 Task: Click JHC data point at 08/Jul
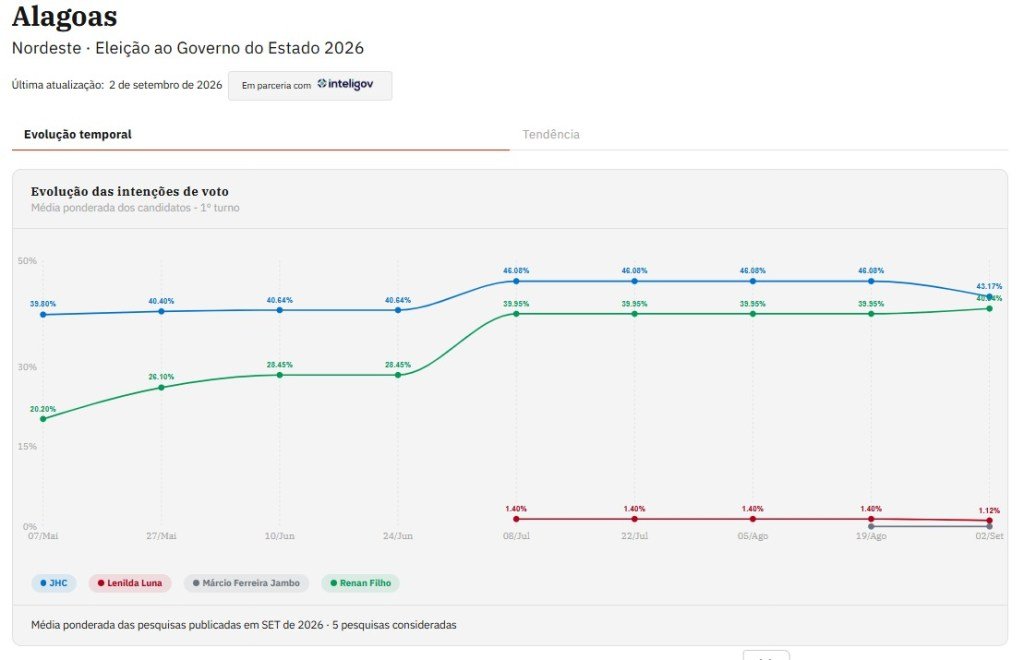coord(516,281)
